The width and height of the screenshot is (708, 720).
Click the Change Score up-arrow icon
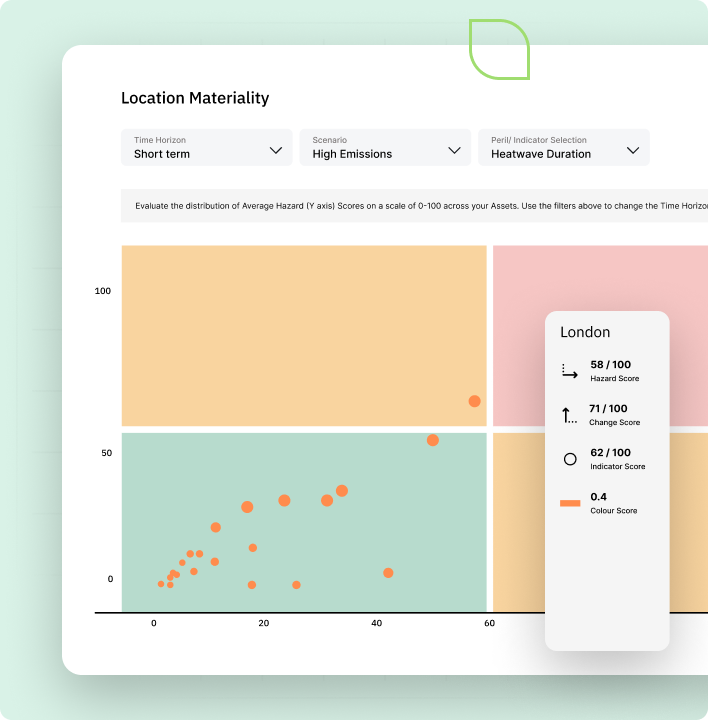[569, 415]
